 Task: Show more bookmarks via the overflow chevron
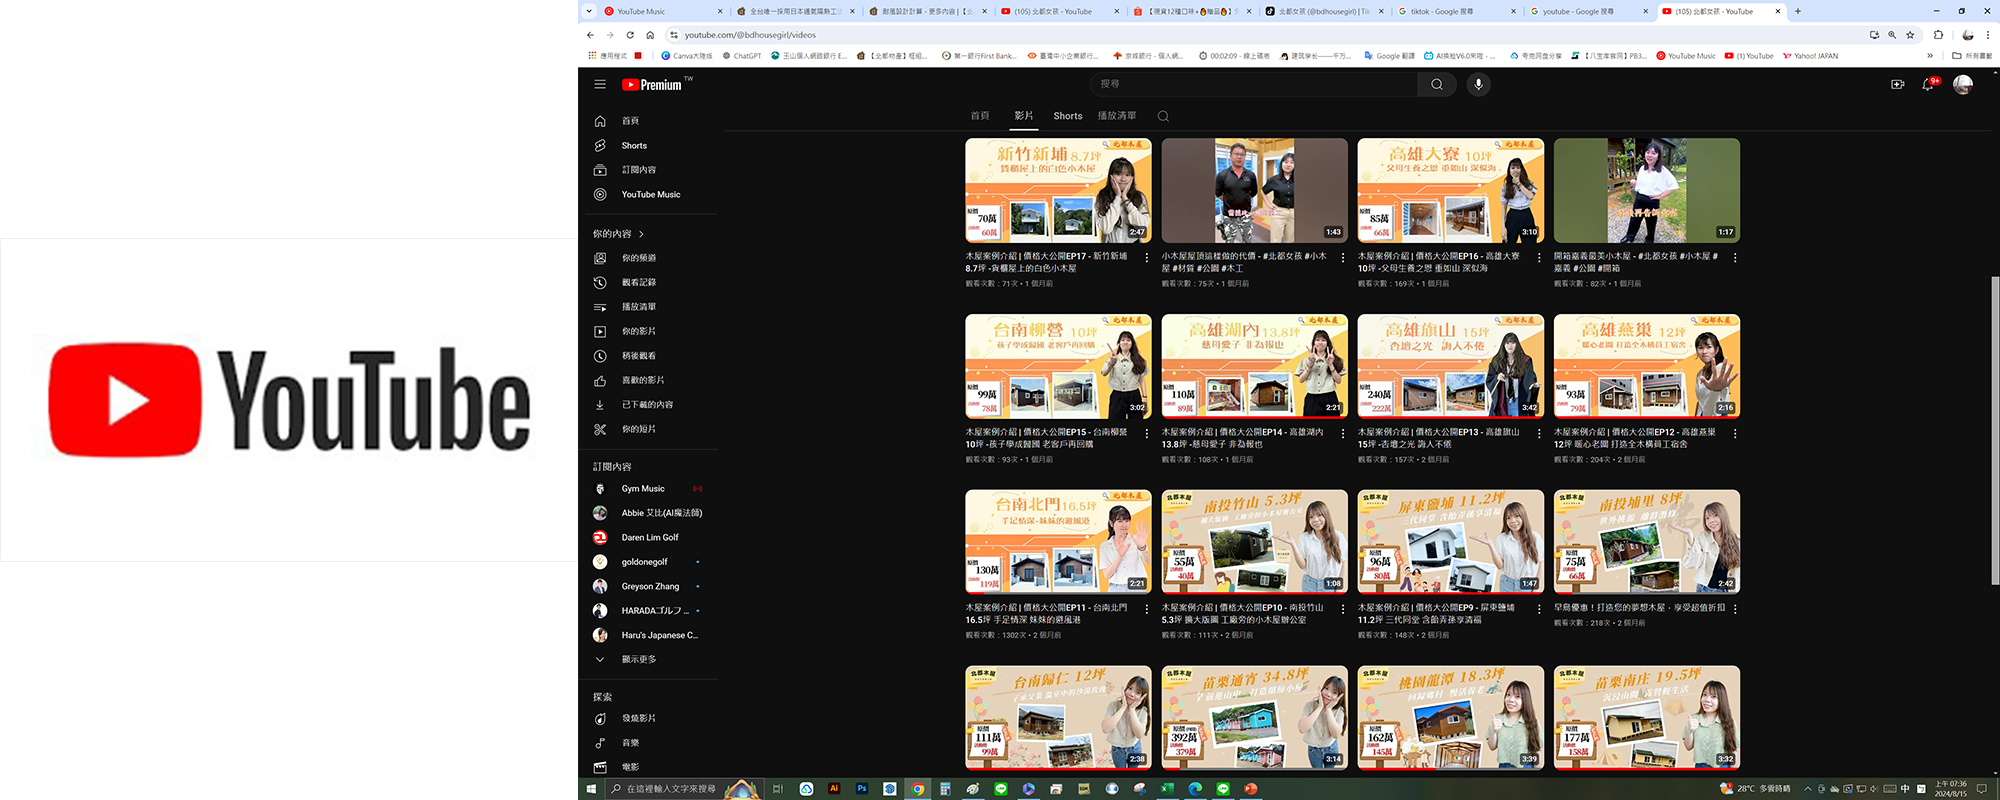pos(1930,56)
